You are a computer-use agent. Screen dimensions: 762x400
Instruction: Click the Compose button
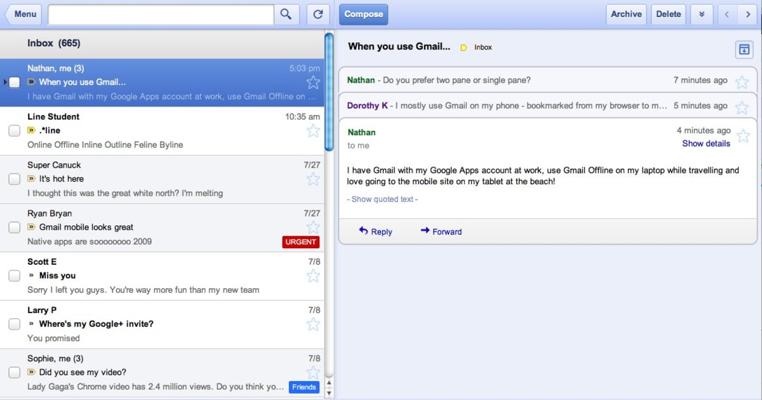click(x=363, y=14)
